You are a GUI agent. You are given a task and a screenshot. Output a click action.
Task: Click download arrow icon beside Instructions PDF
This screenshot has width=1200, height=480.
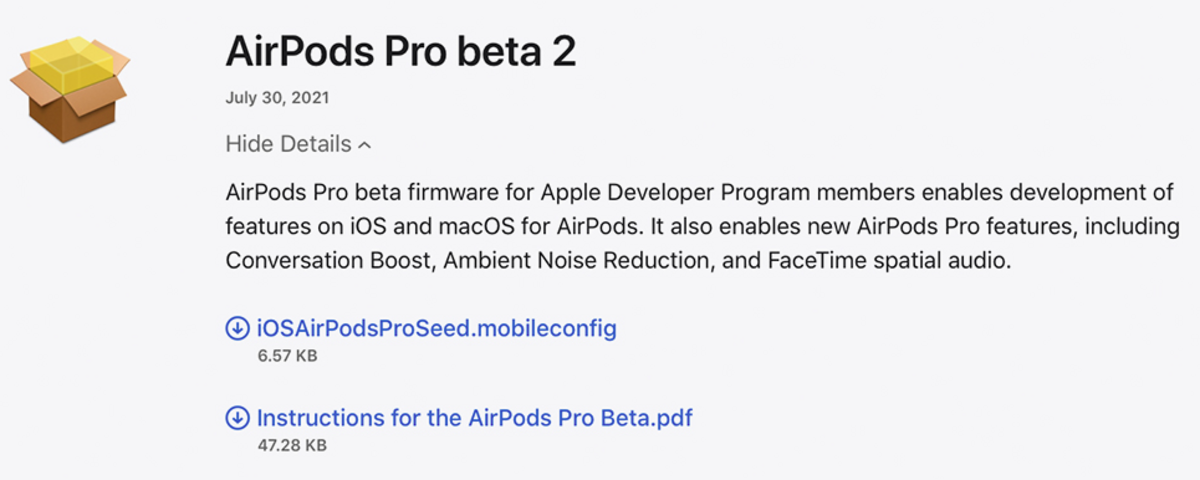point(237,417)
